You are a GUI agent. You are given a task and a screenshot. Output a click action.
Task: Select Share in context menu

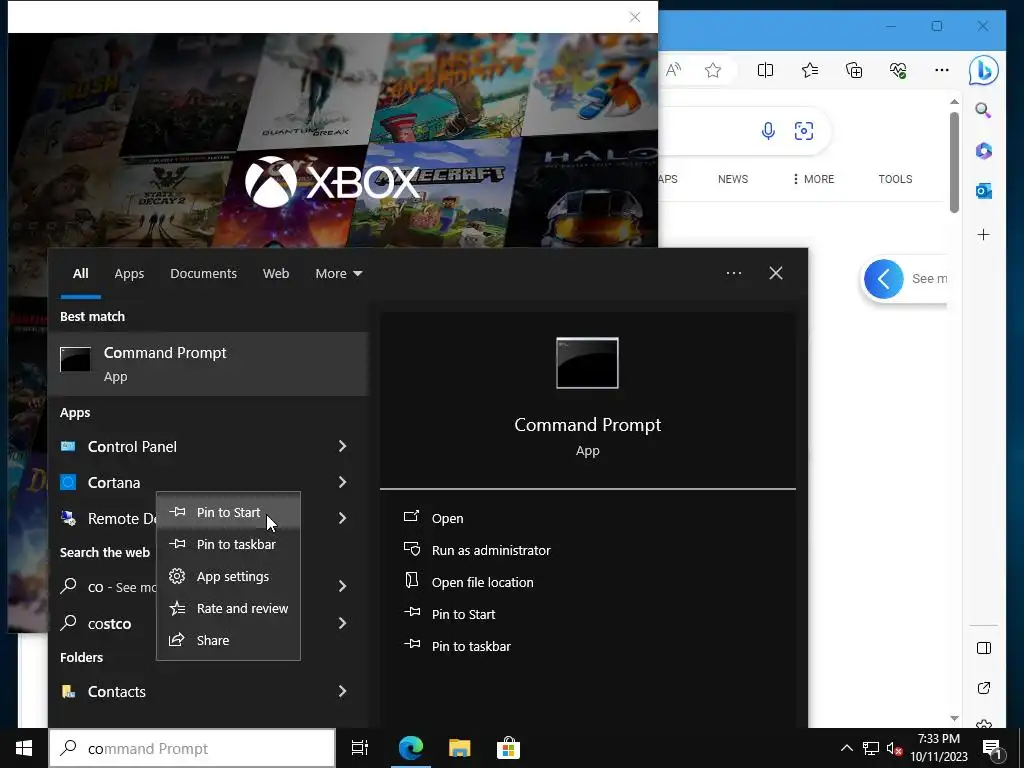(x=228, y=641)
